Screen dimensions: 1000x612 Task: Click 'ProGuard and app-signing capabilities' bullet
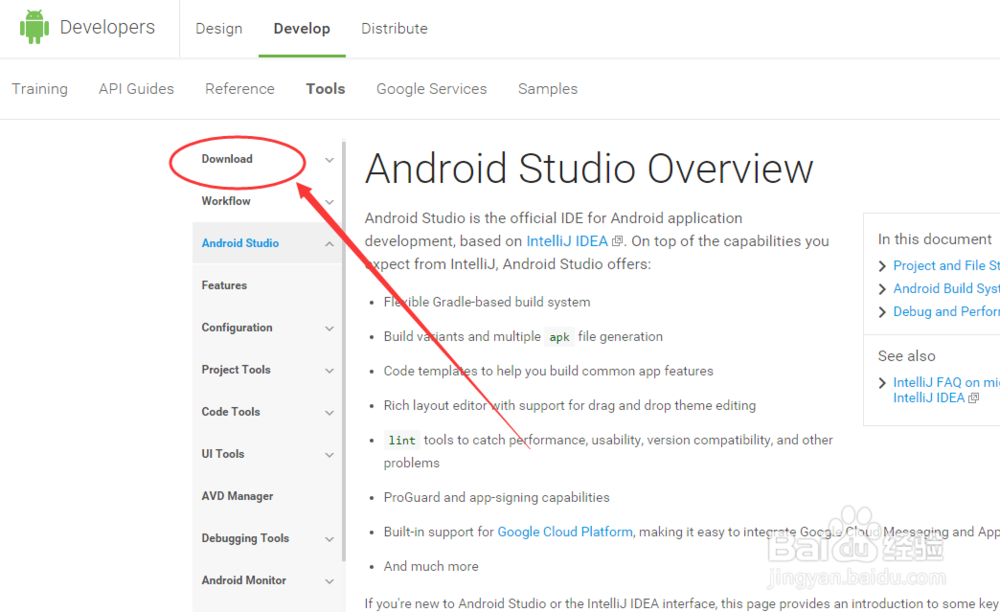point(496,497)
